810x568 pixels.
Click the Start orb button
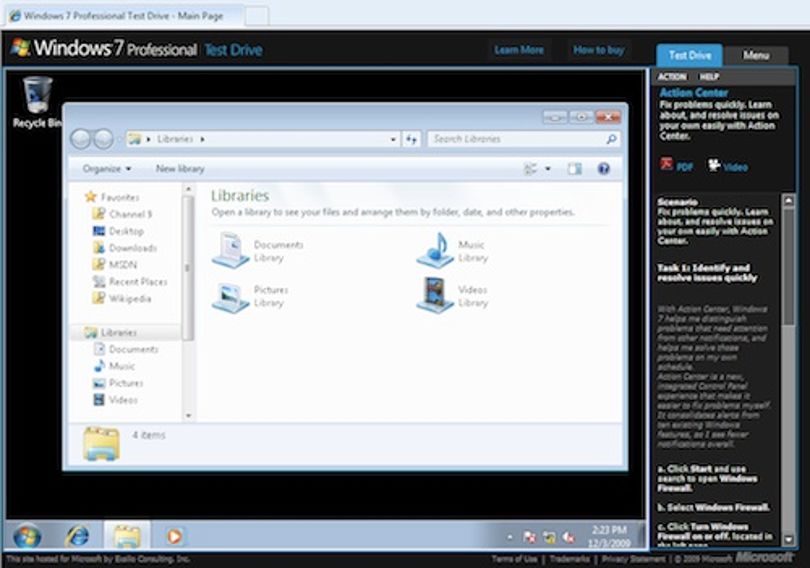coord(27,536)
